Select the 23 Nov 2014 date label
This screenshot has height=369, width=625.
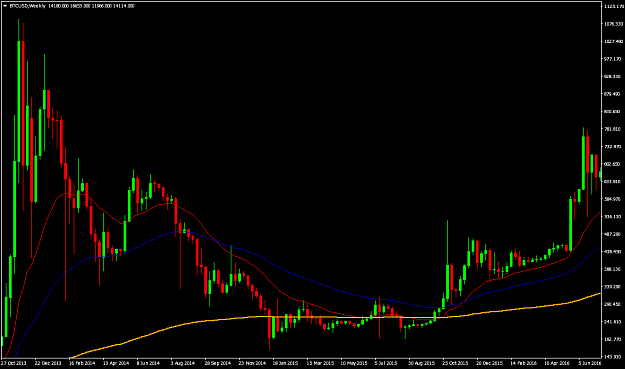[x=252, y=363]
